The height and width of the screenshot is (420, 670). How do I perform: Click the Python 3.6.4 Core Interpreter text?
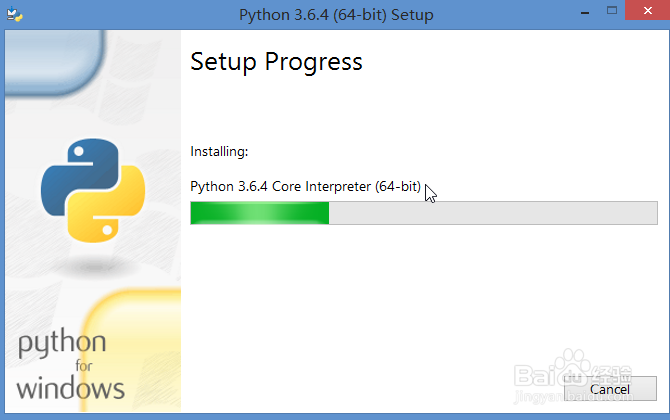pyautogui.click(x=306, y=187)
